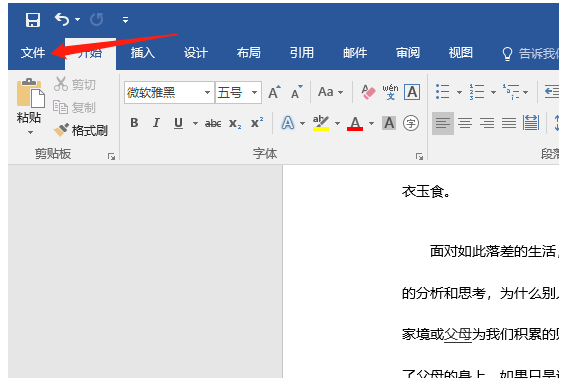Open the font name dropdown arrow
This screenshot has width=588, height=386.
(207, 92)
